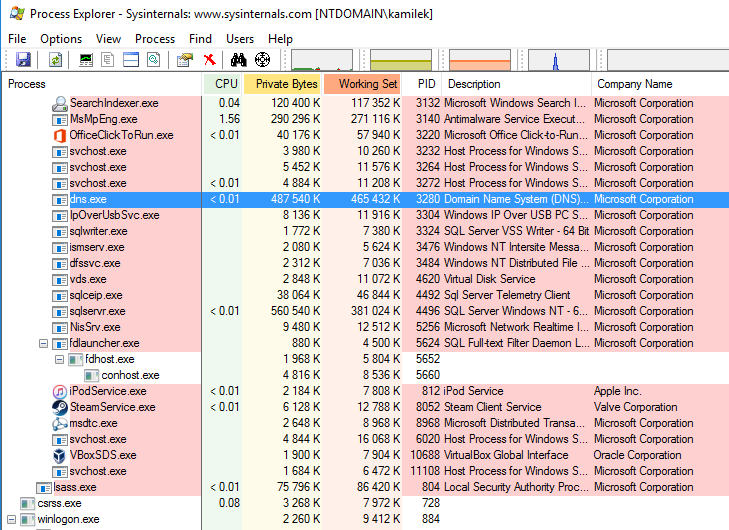This screenshot has width=729, height=530.
Task: Sort by the CPU column header
Action: click(222, 84)
